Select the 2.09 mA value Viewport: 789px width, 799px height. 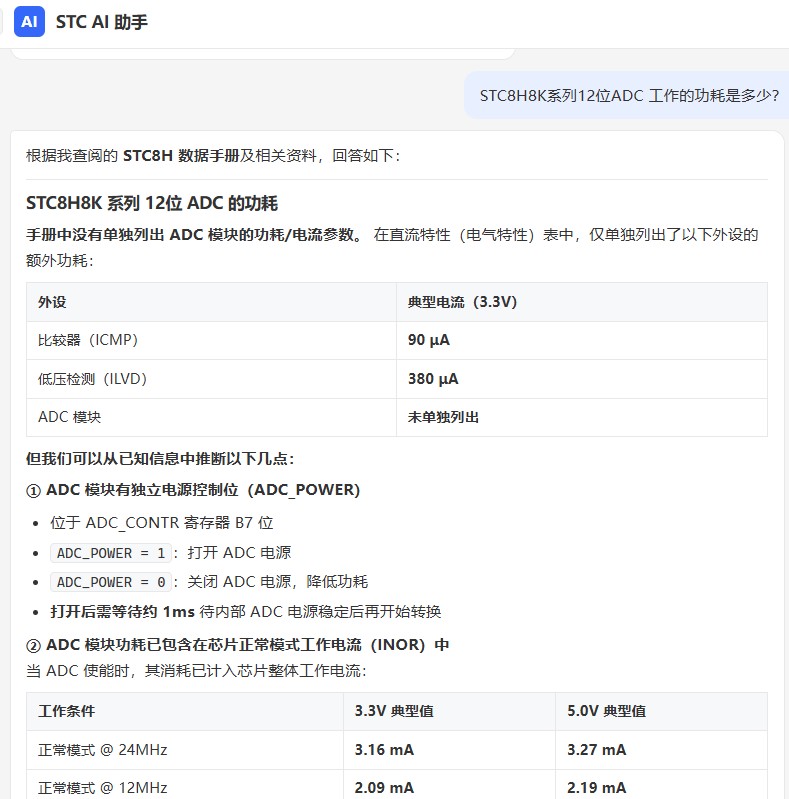tap(384, 788)
